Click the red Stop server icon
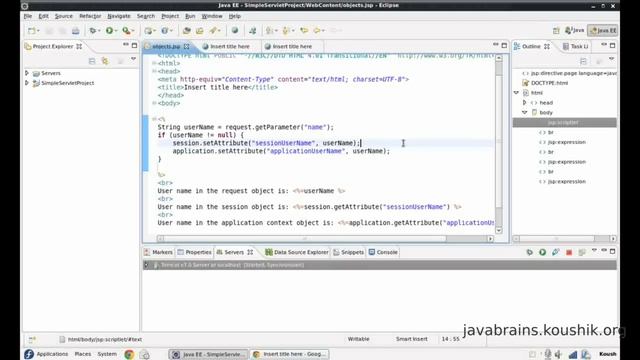 point(569,253)
